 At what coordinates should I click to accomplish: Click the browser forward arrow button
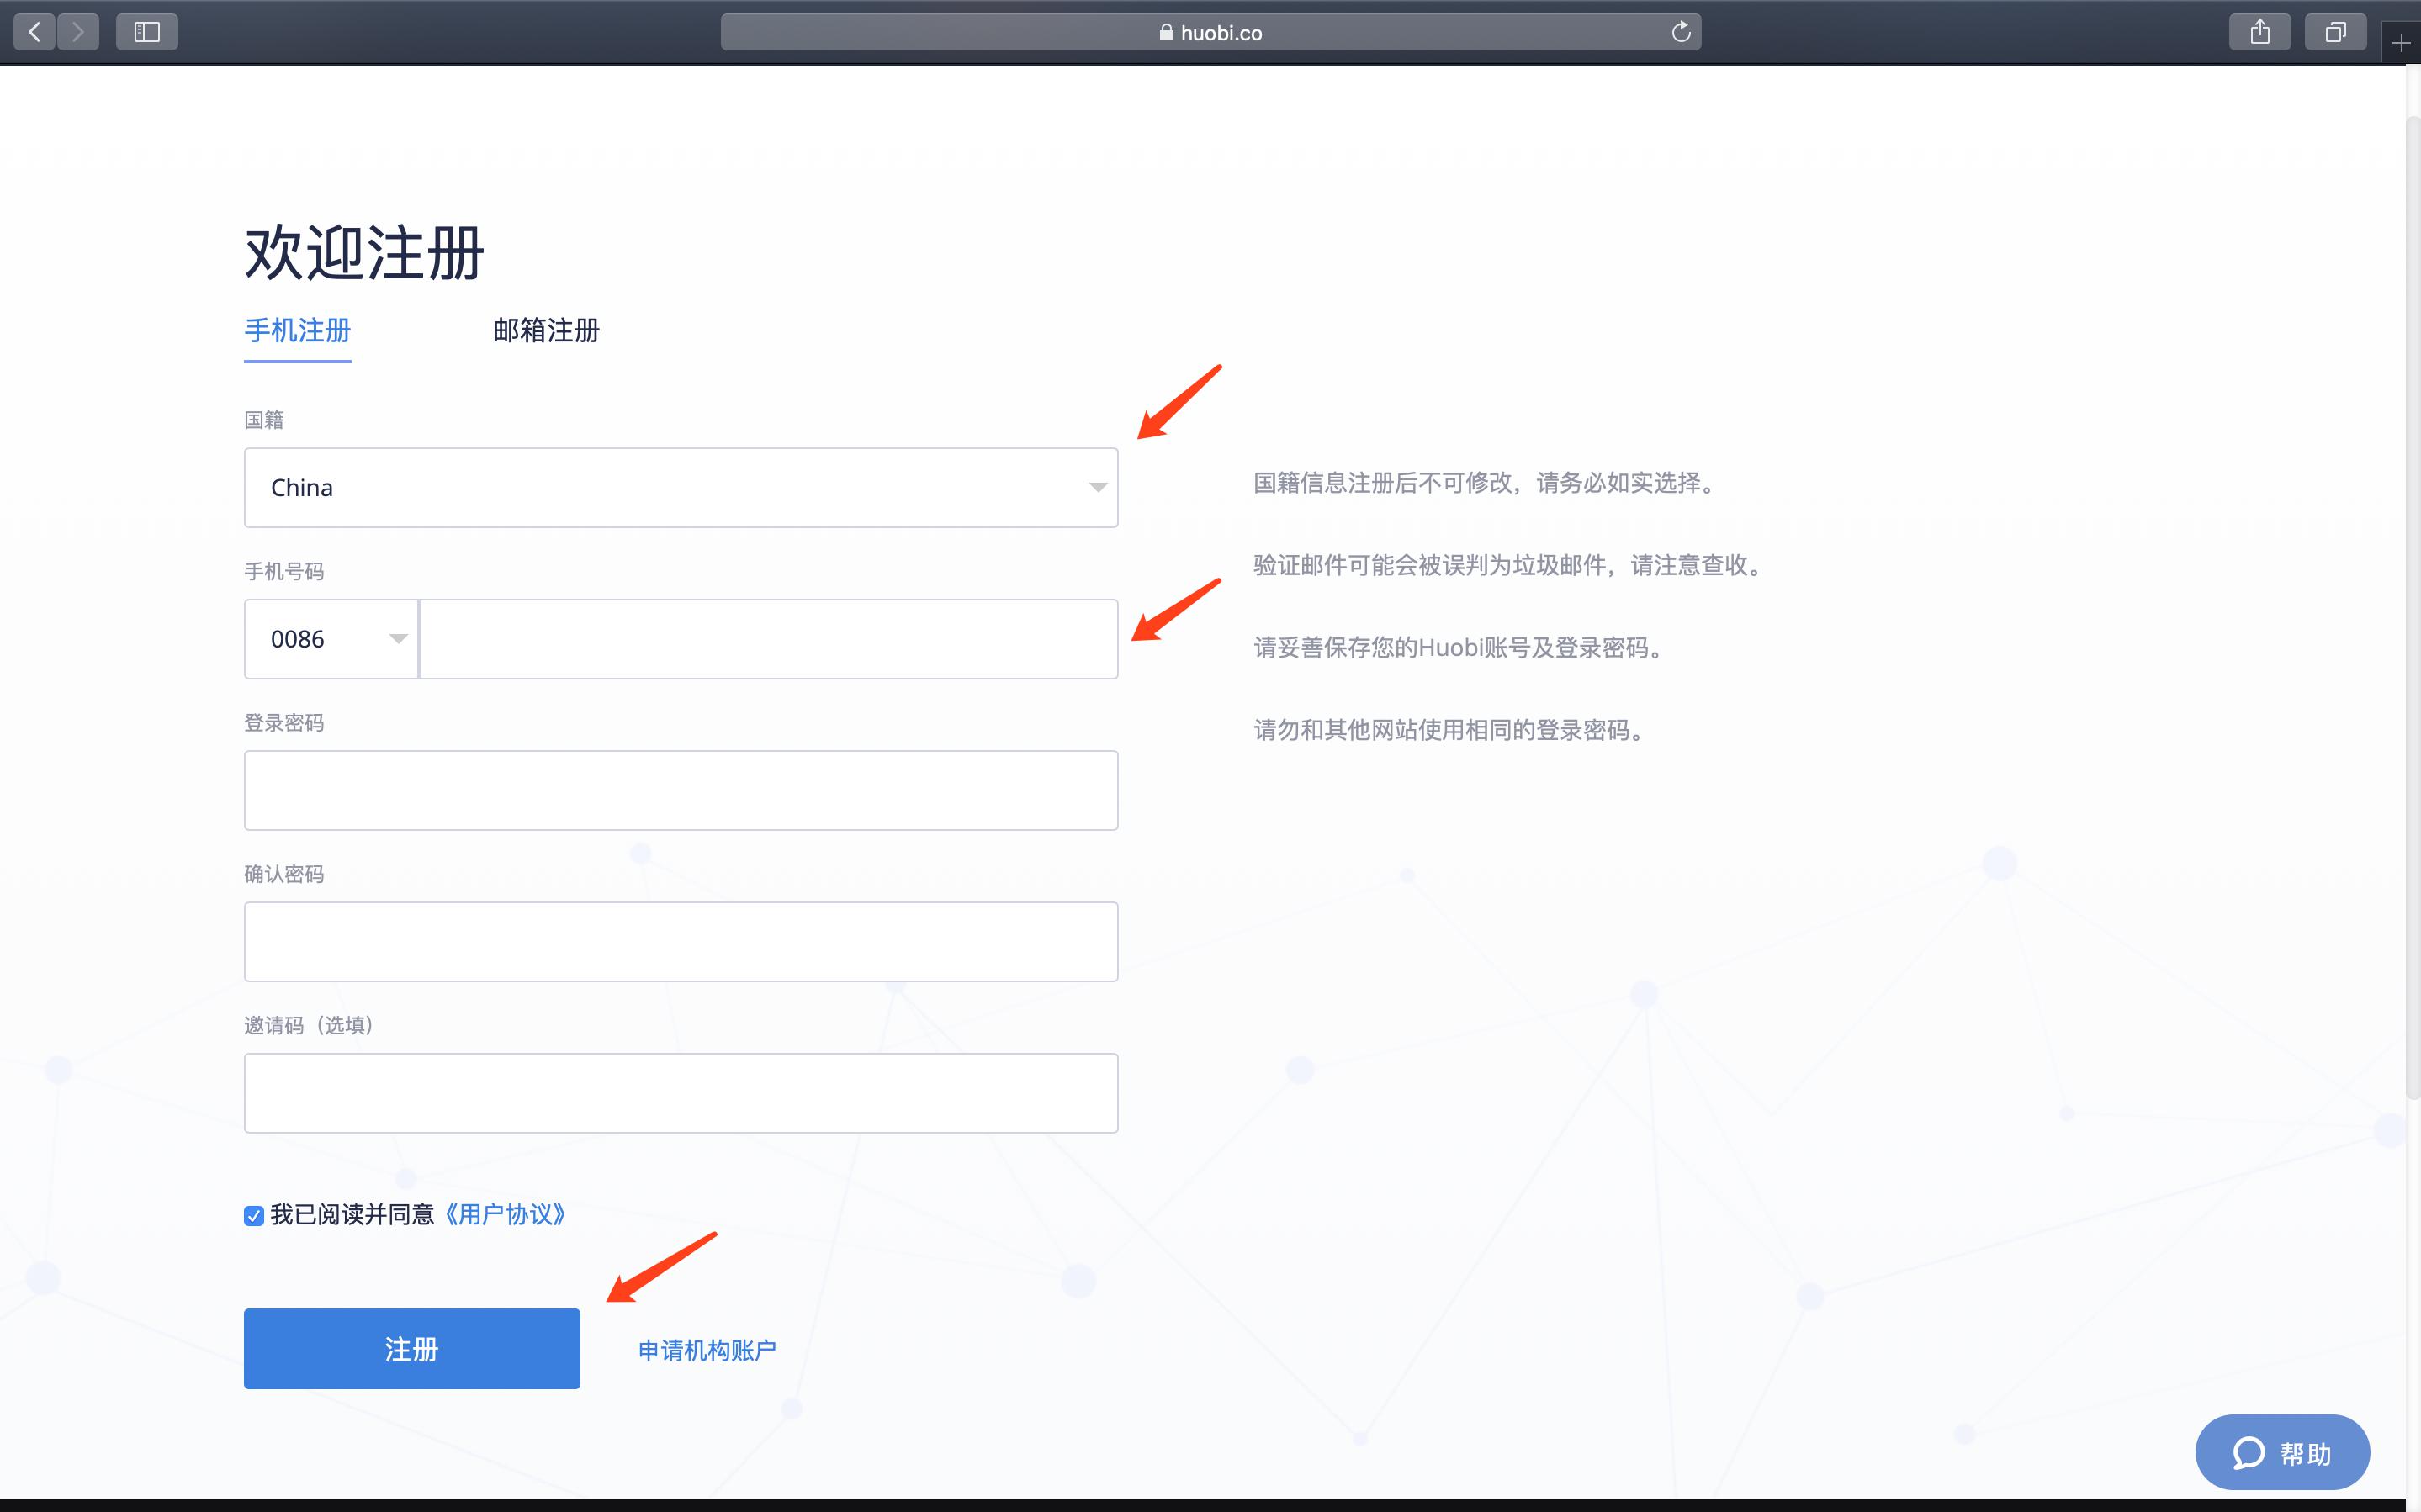point(78,32)
